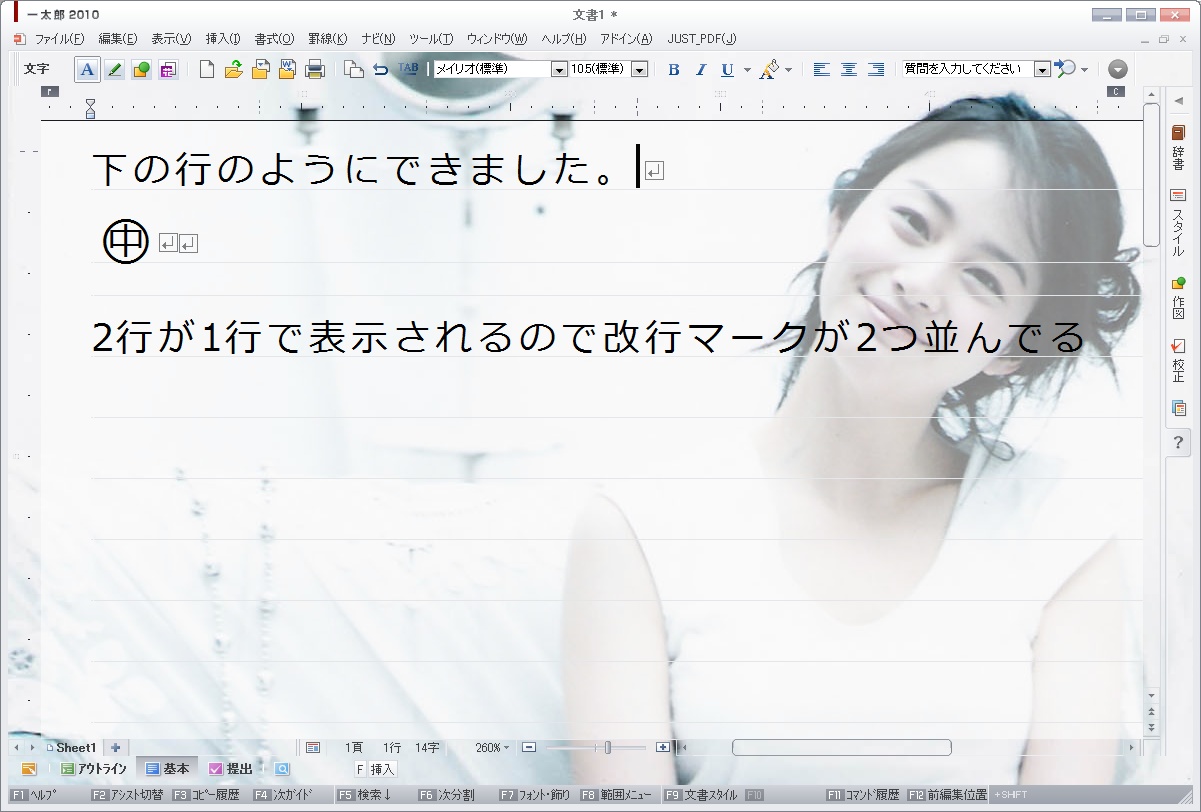Save the document with the save folder icon
The width and height of the screenshot is (1201, 812).
(x=261, y=69)
